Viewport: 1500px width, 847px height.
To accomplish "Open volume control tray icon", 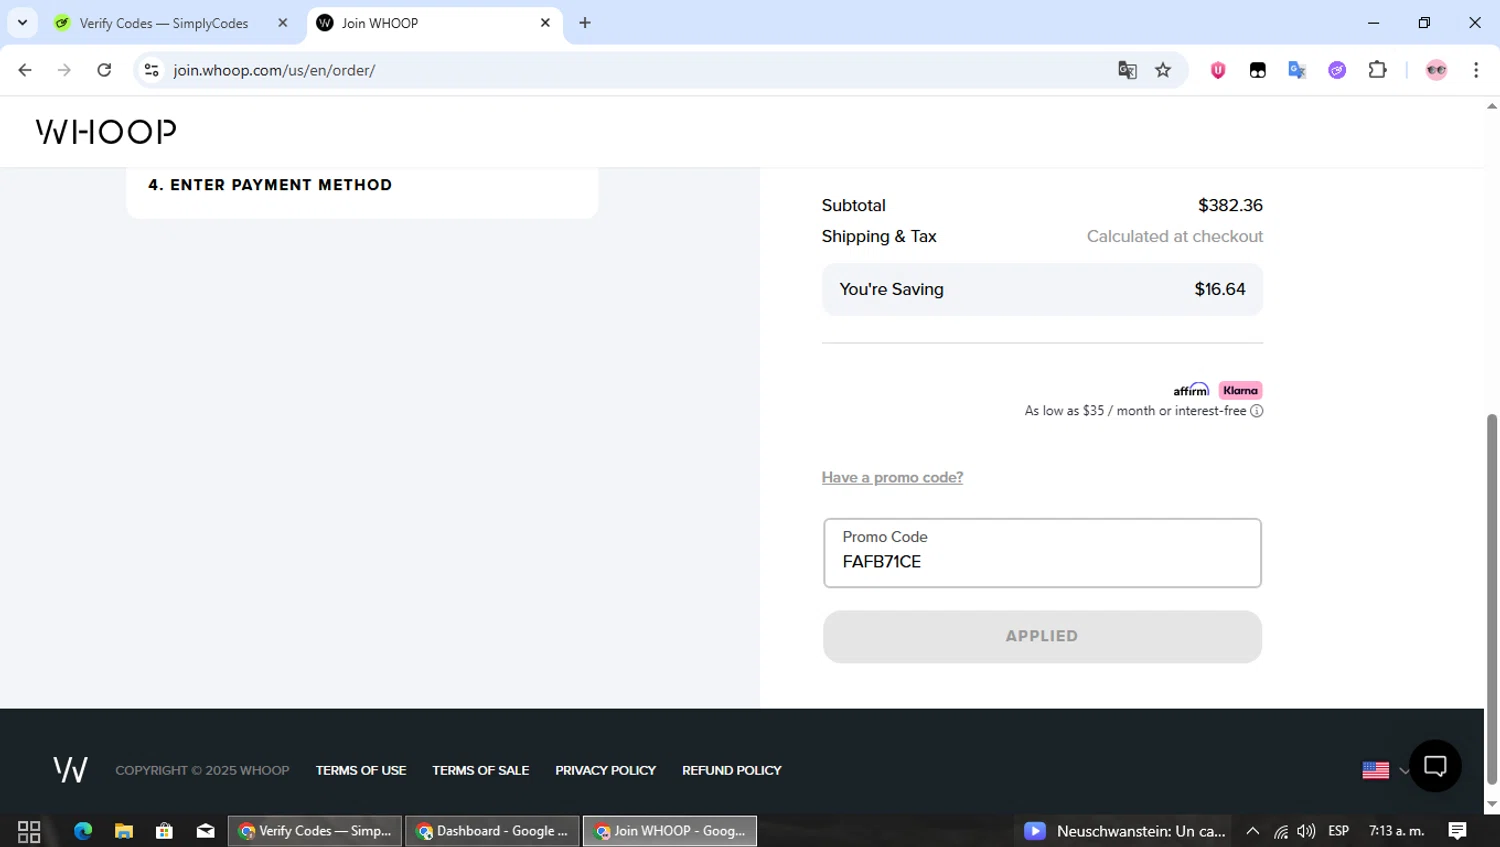I will (1306, 831).
